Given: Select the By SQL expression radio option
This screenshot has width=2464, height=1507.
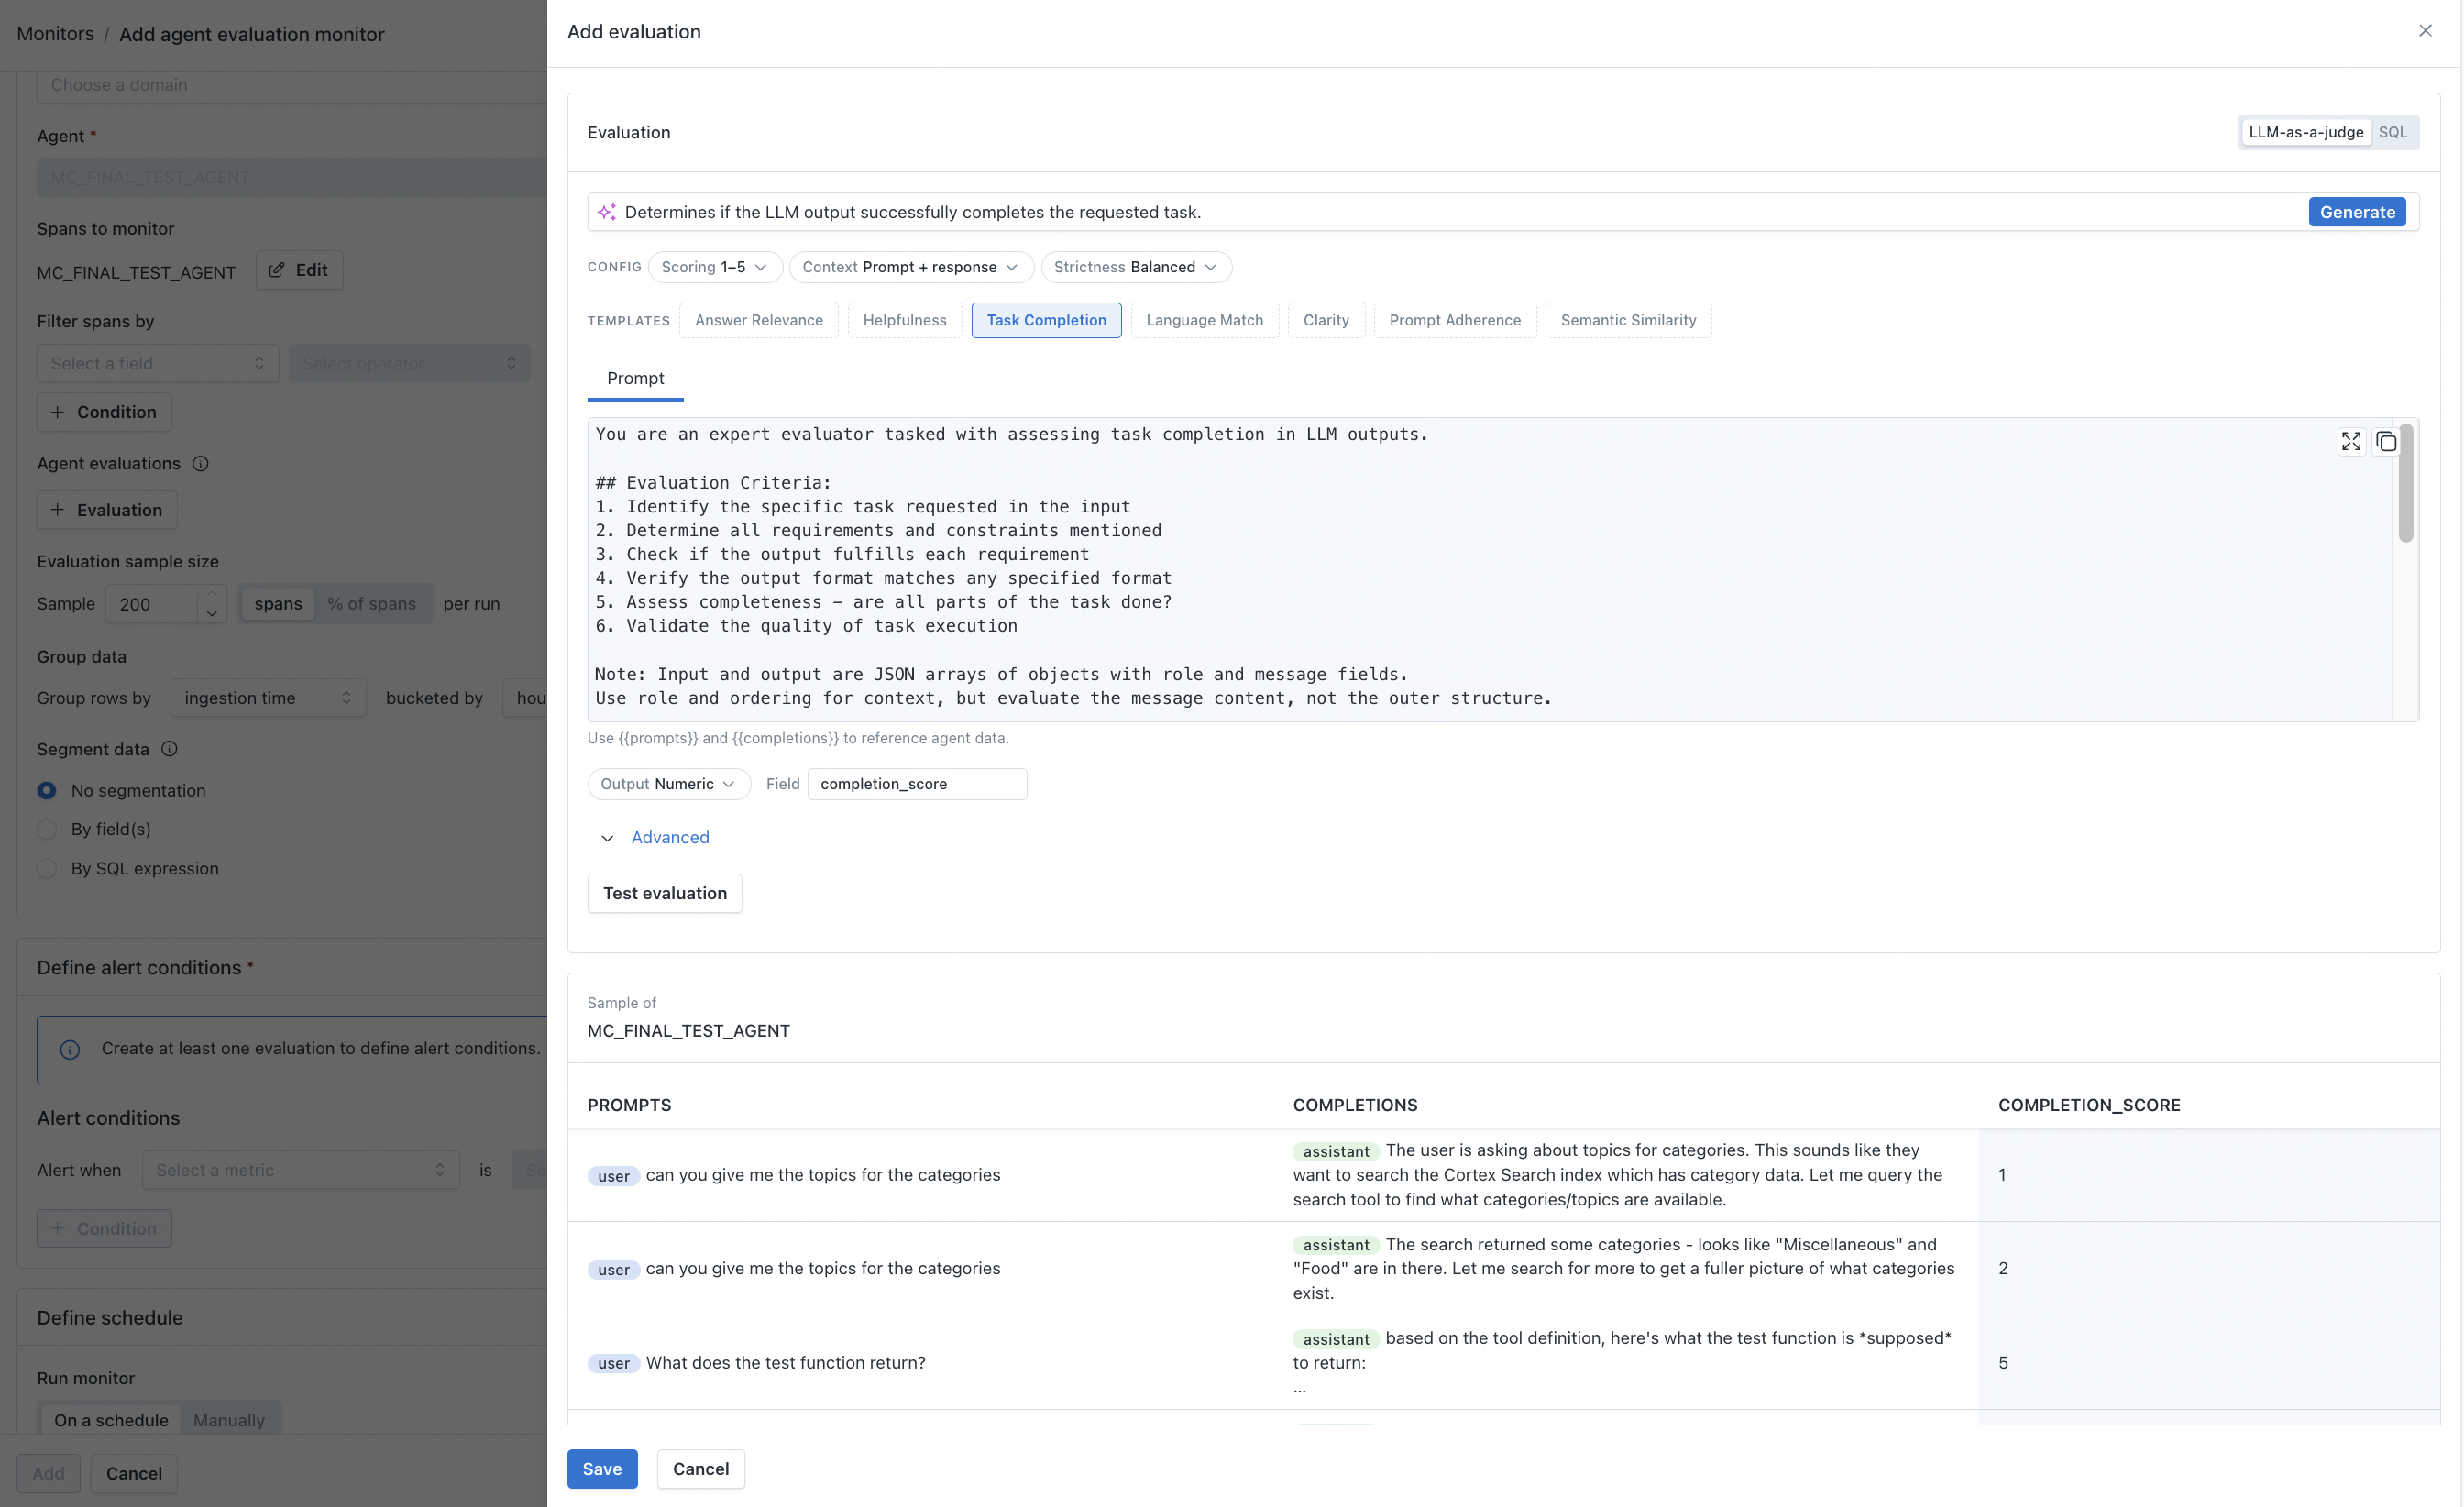Looking at the screenshot, I should tap(47, 868).
